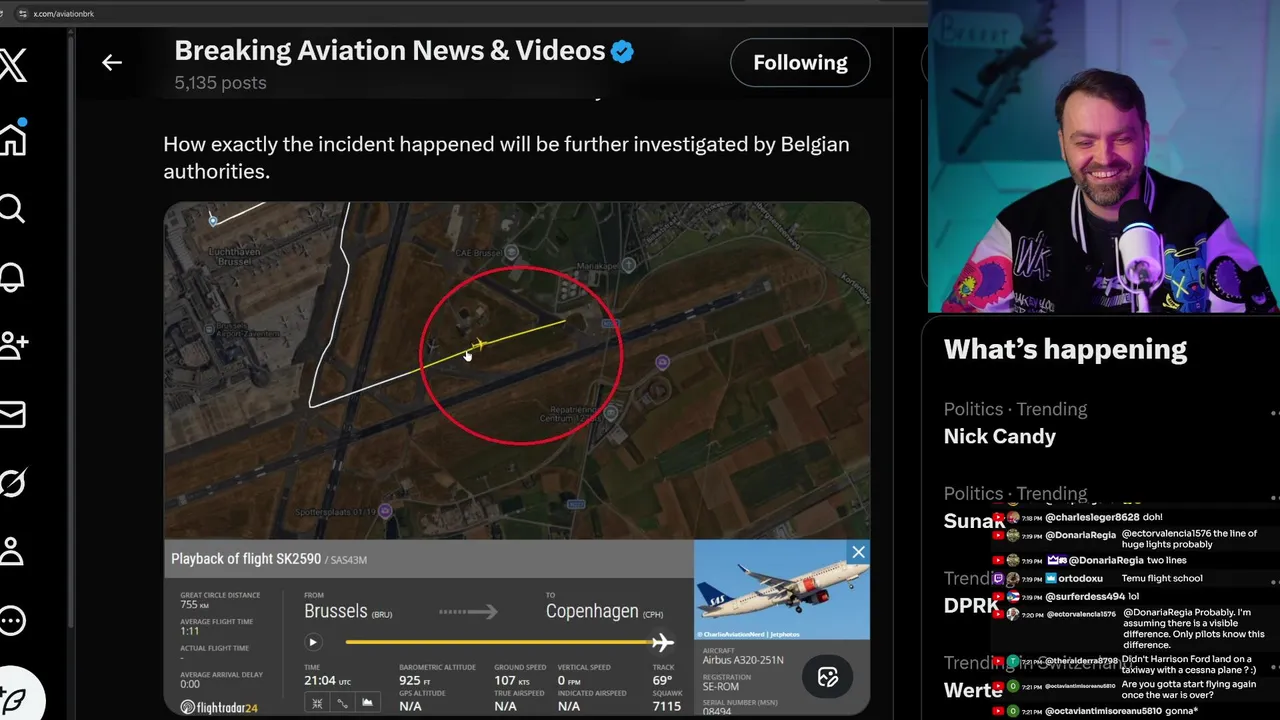Open the Profile person icon
1280x720 pixels.
tap(11, 551)
